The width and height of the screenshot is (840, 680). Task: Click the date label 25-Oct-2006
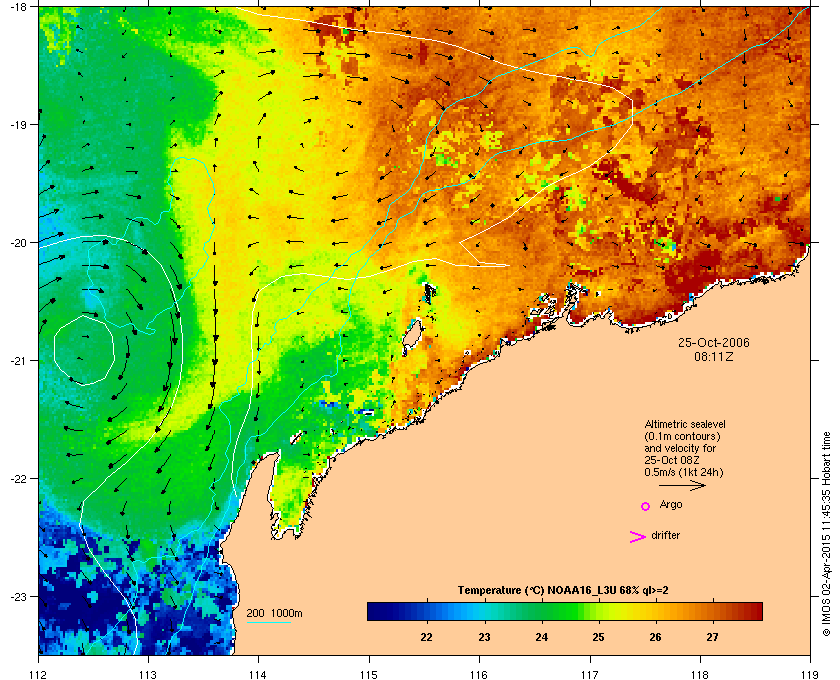click(x=714, y=342)
